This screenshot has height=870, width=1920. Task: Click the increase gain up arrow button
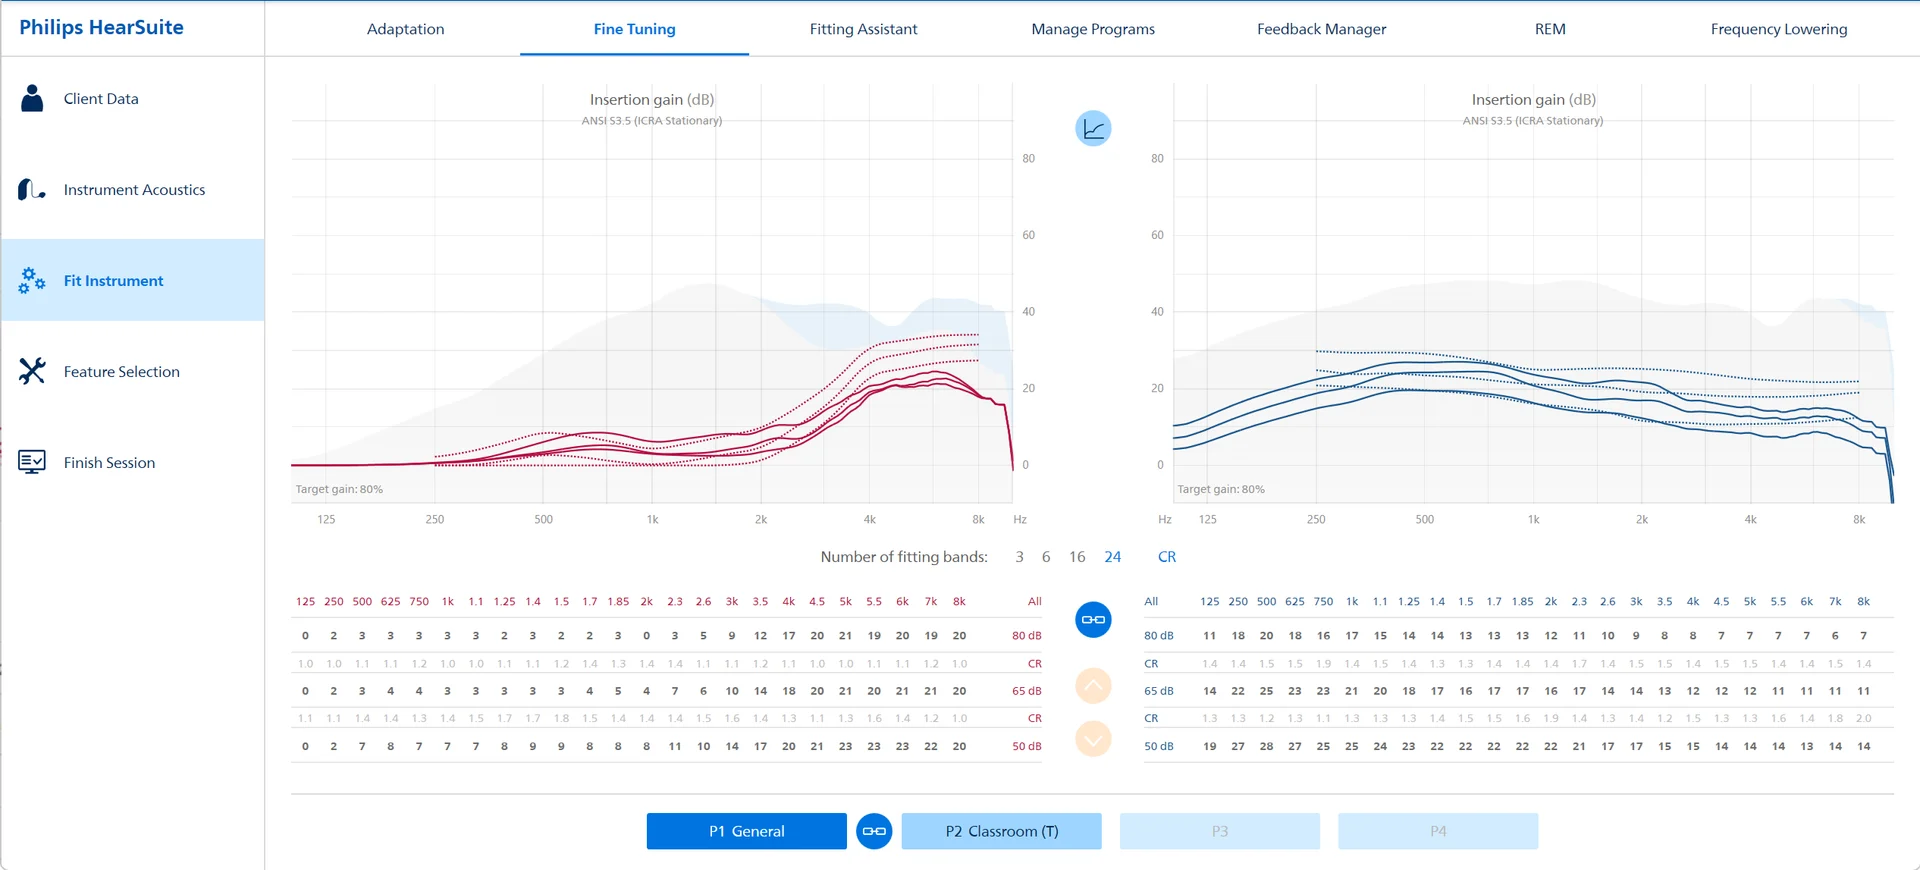point(1093,686)
